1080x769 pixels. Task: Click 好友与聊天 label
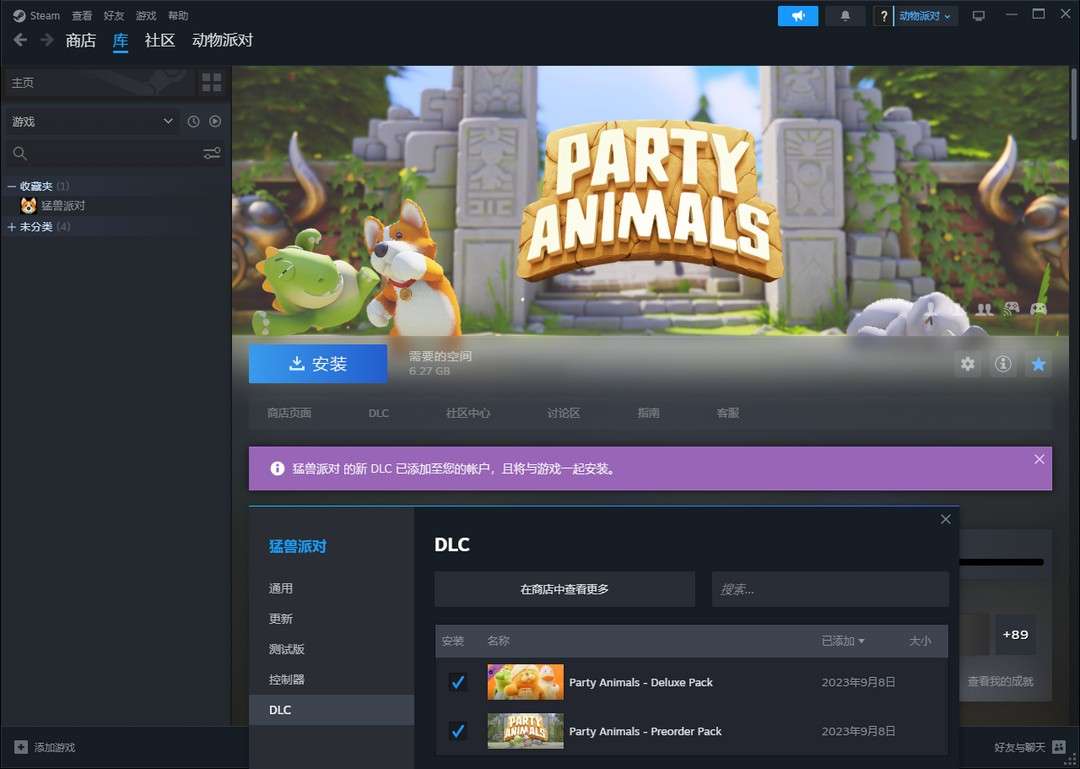tap(1019, 747)
